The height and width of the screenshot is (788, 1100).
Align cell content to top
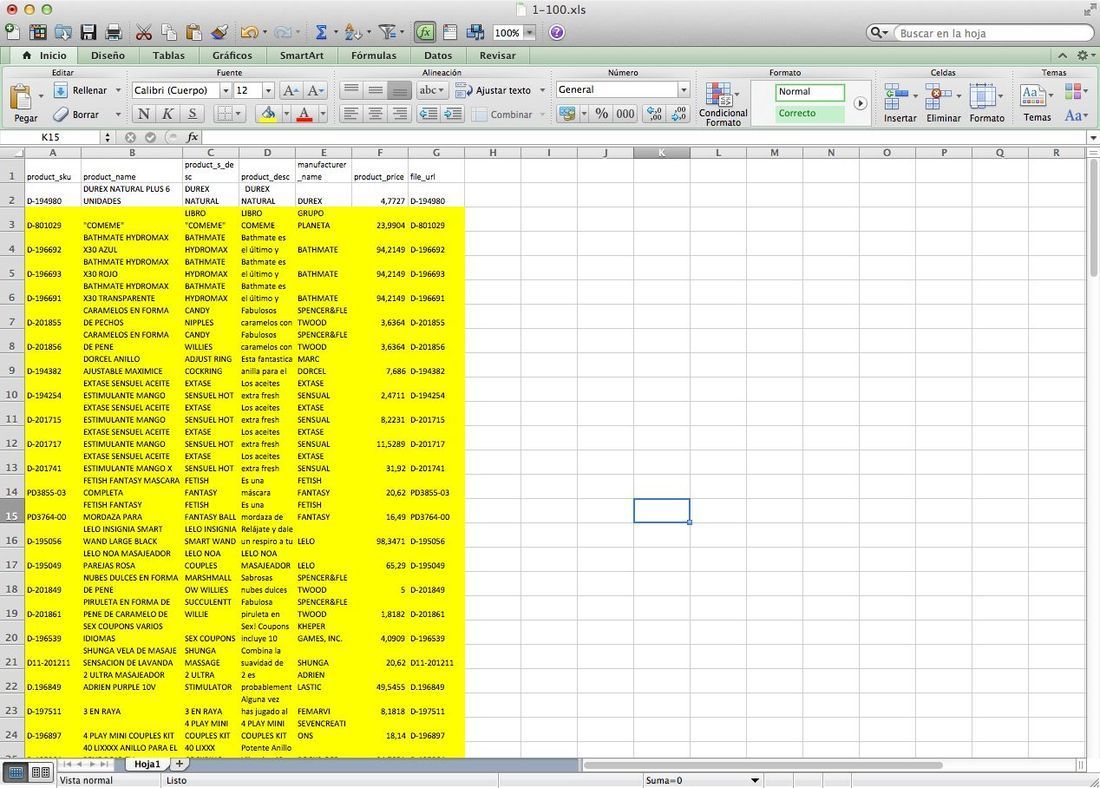[x=351, y=90]
